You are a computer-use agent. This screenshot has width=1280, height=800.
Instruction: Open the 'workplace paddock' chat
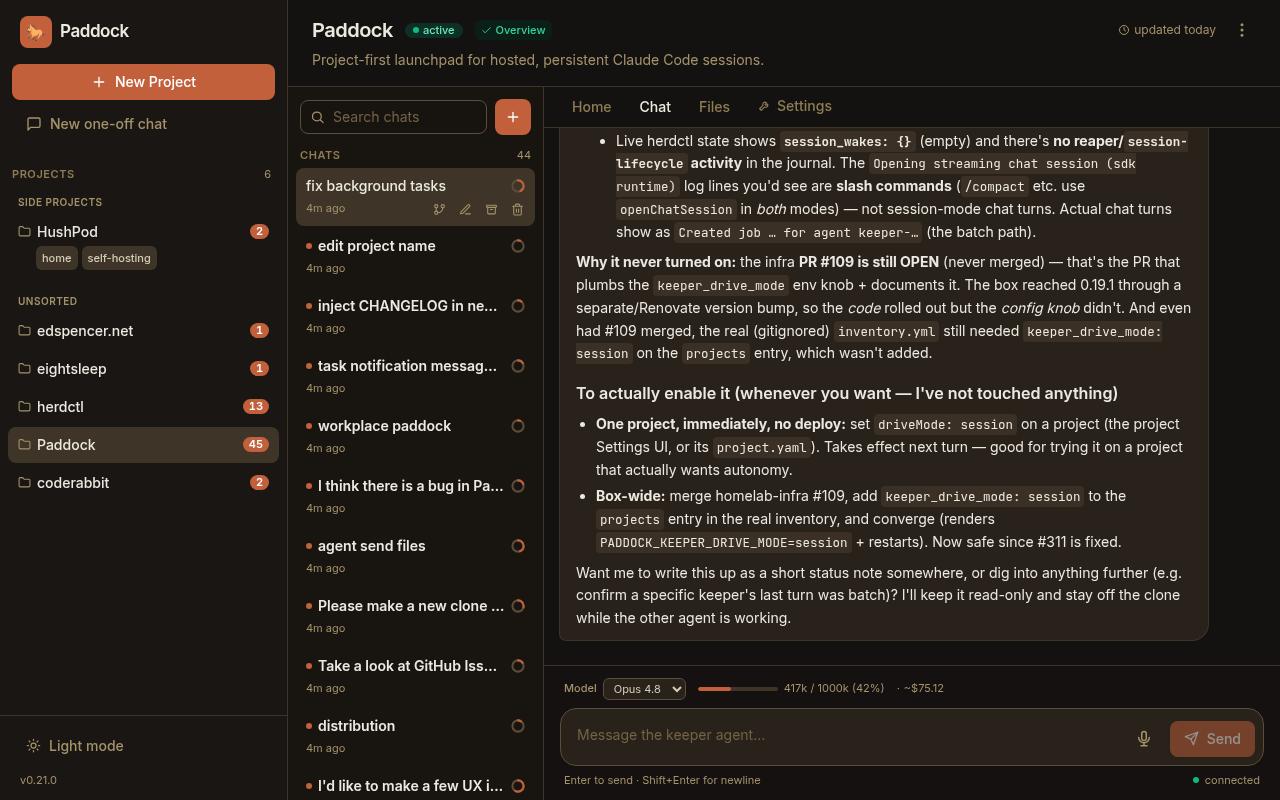[415, 437]
